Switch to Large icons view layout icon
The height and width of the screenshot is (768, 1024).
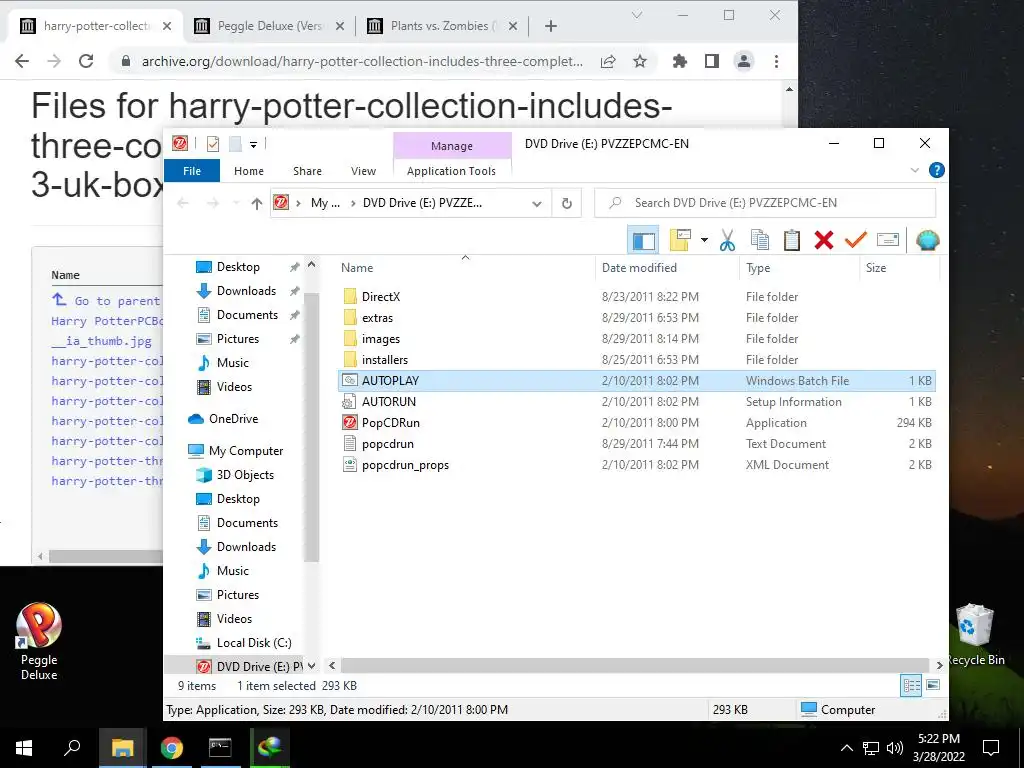pos(933,686)
